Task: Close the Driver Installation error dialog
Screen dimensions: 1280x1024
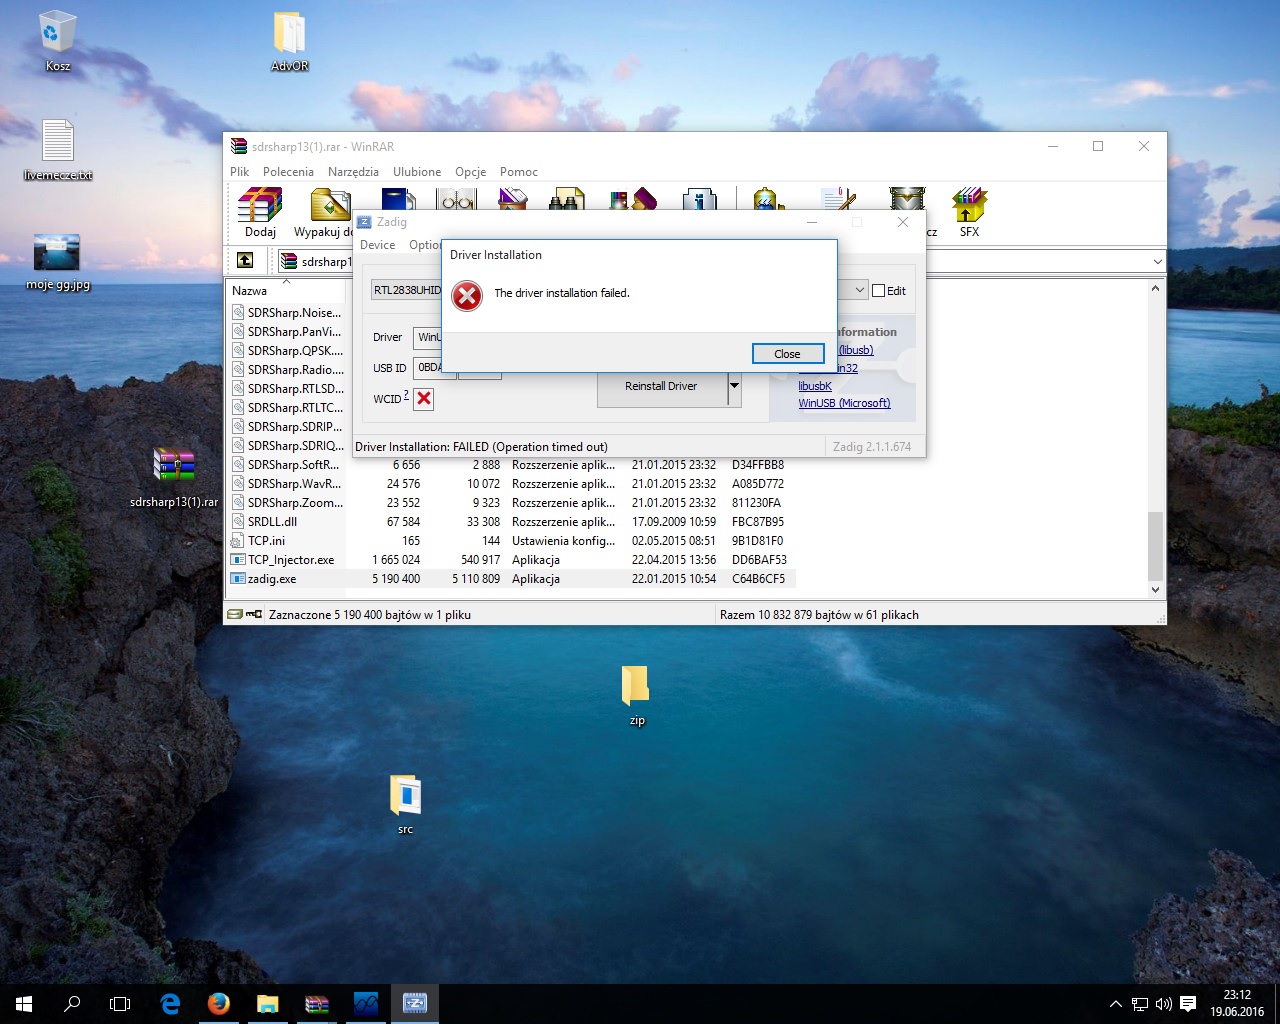Action: (x=788, y=354)
